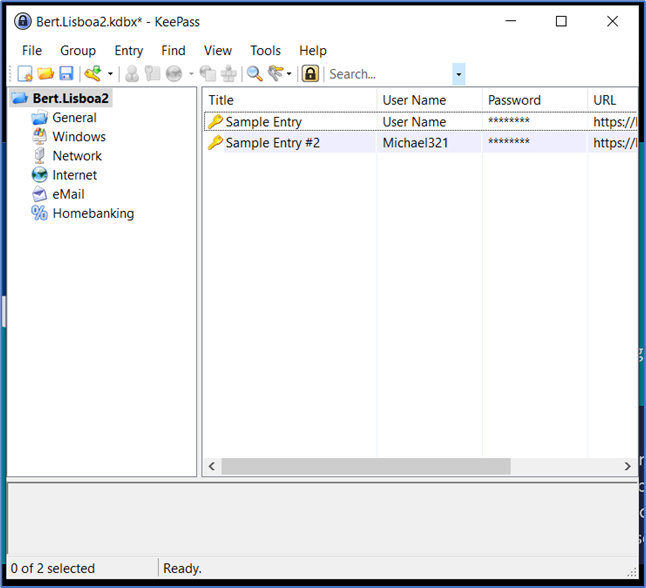This screenshot has height=588, width=646.
Task: Select the Sample Entry row title
Action: coord(264,122)
